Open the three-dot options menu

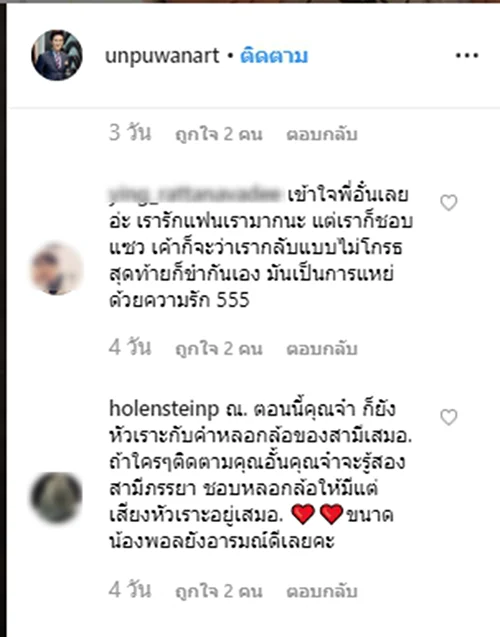coord(467,56)
